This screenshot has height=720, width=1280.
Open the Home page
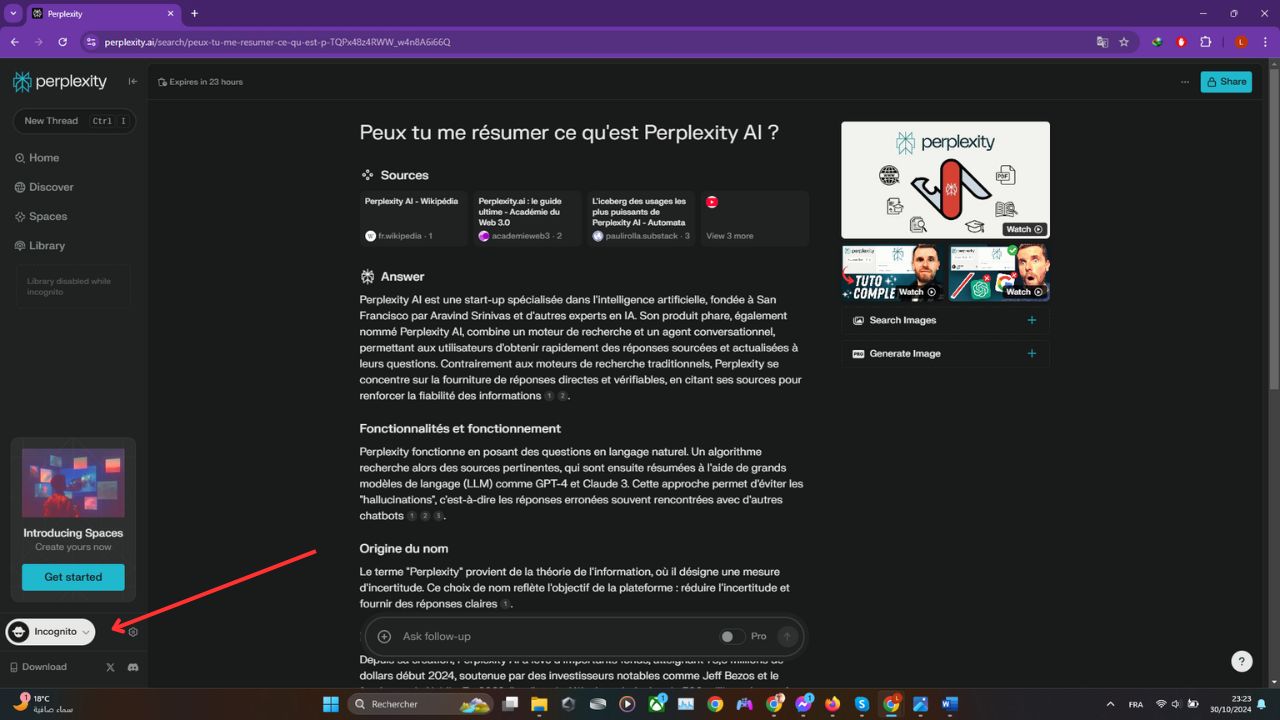click(37, 158)
